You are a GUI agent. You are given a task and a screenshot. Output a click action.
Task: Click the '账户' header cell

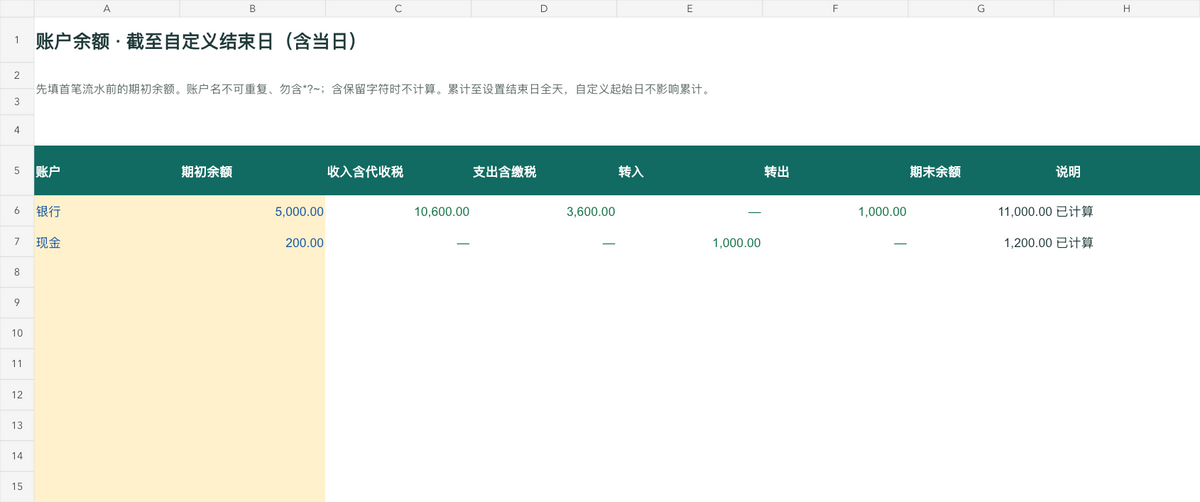coord(107,171)
